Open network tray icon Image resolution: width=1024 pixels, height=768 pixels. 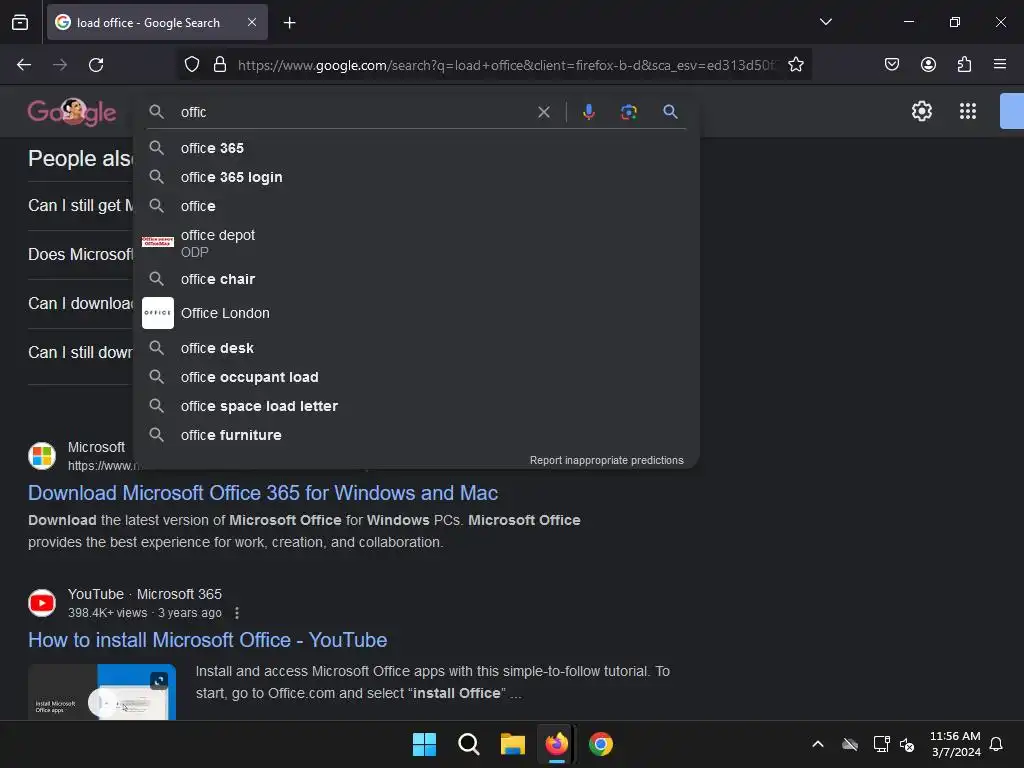(x=881, y=744)
